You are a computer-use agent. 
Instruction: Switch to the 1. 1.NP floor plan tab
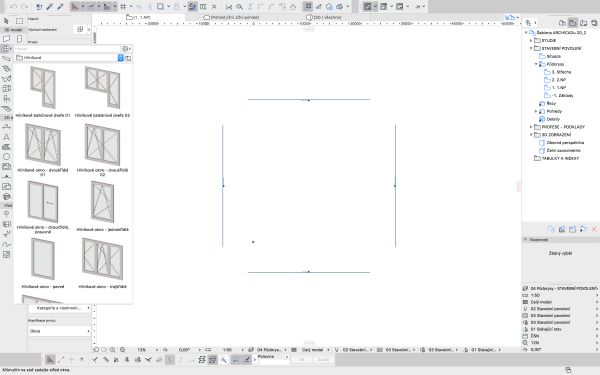tap(139, 17)
